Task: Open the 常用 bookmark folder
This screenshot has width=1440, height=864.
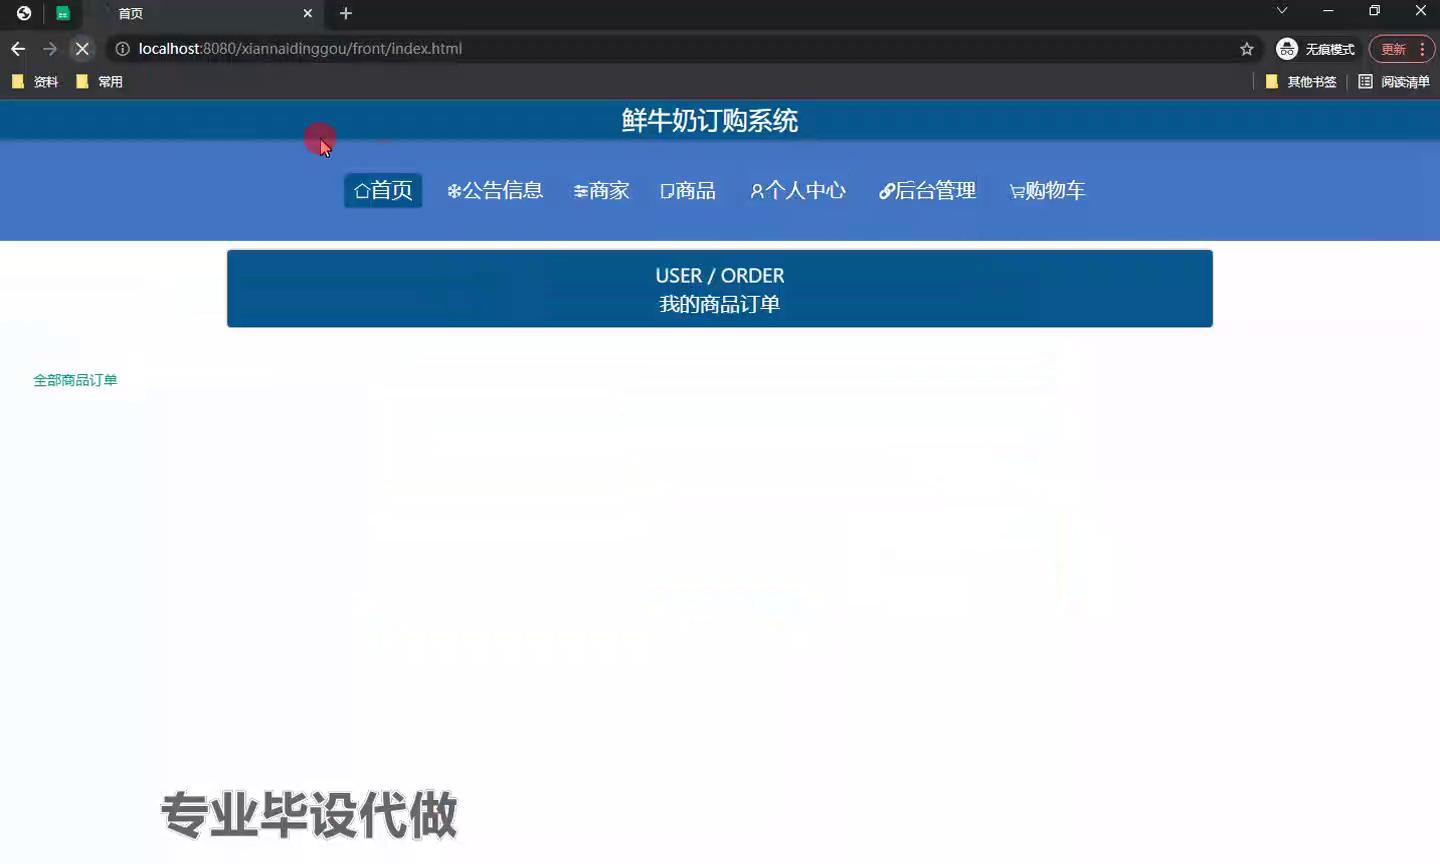Action: coord(100,82)
